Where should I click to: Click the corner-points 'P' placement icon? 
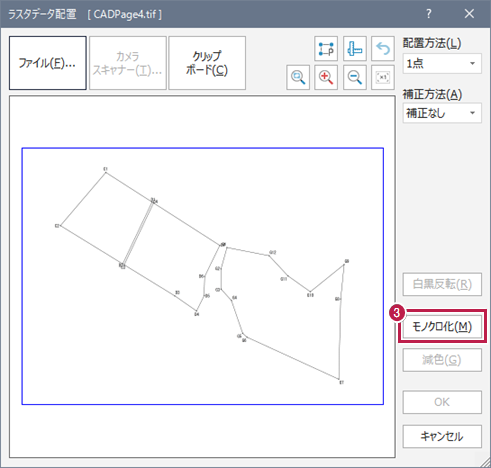pos(326,49)
